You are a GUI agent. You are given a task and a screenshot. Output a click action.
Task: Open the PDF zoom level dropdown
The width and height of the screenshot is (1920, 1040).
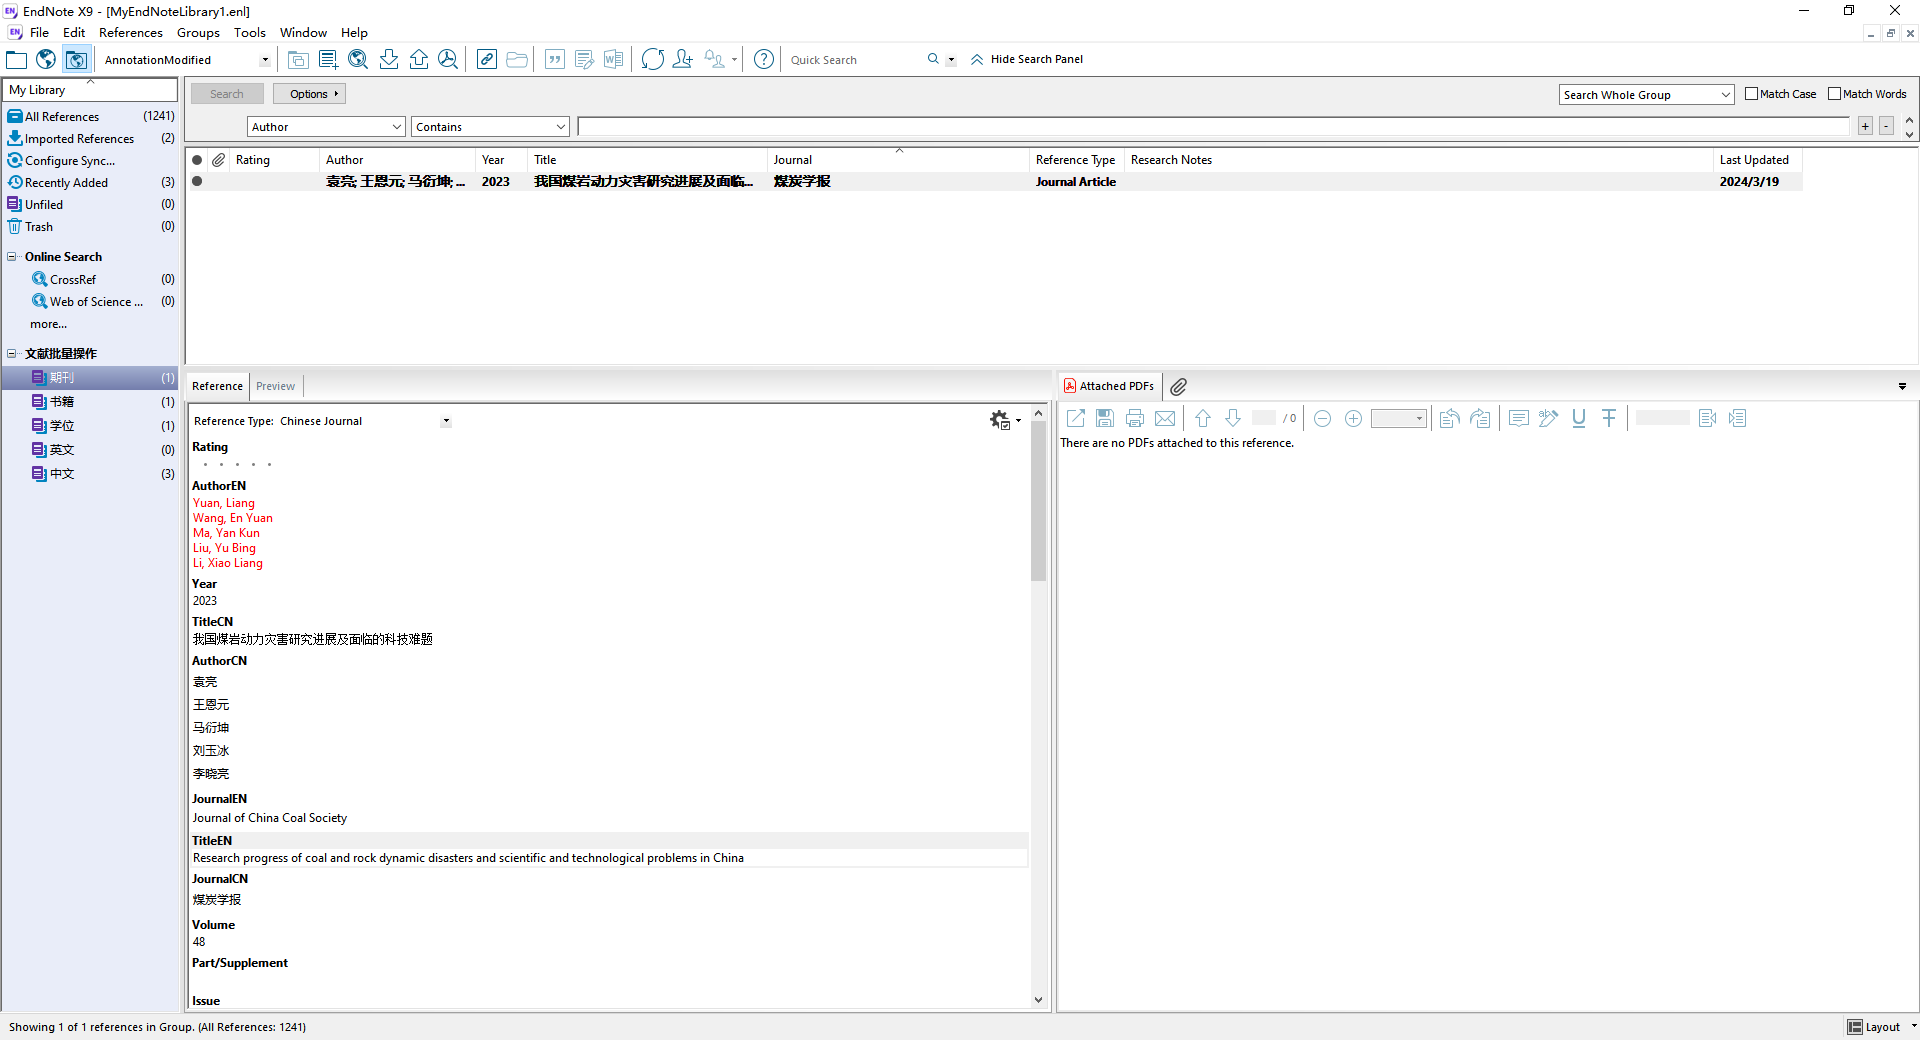(x=1419, y=419)
